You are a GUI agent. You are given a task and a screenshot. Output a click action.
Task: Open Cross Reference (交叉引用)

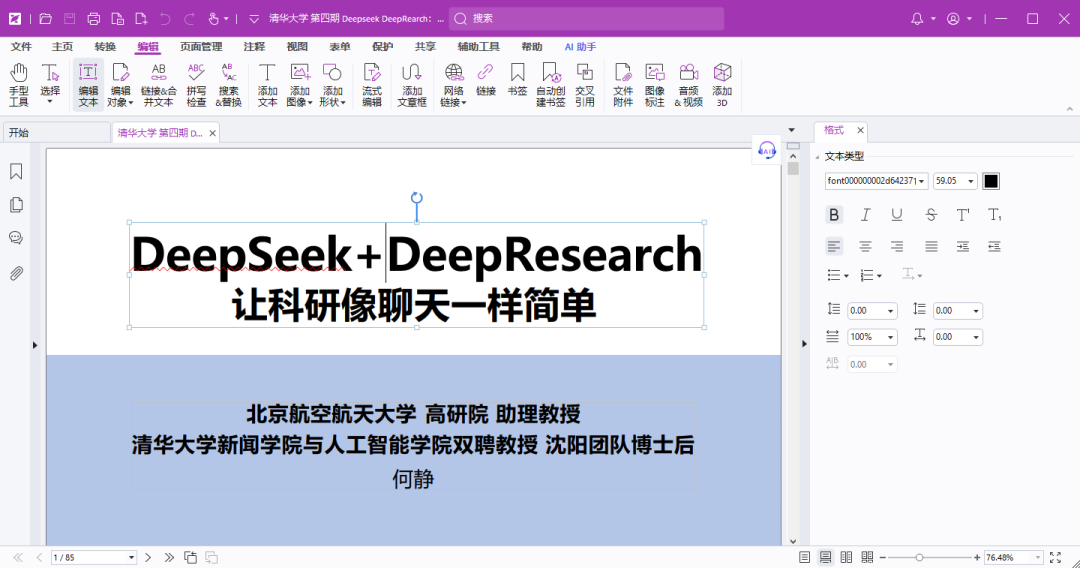click(585, 85)
